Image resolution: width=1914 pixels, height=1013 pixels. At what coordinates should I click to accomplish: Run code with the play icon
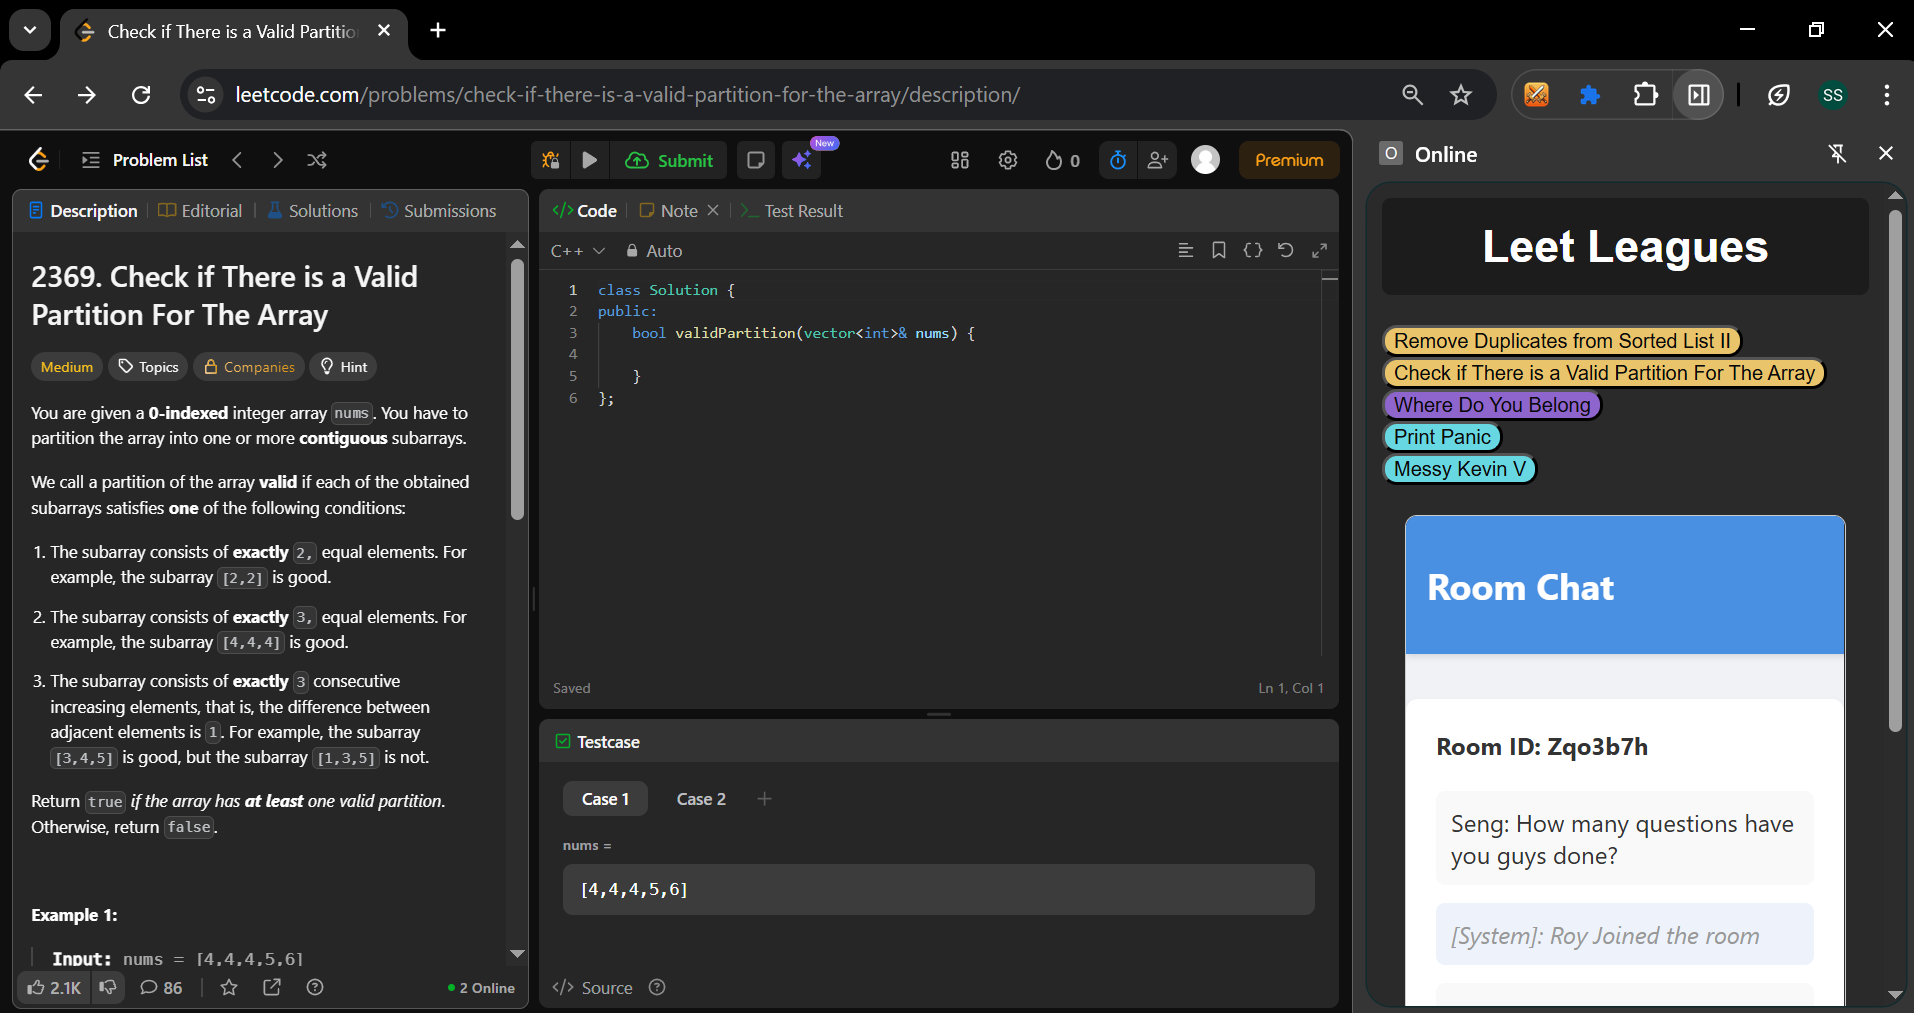(590, 160)
